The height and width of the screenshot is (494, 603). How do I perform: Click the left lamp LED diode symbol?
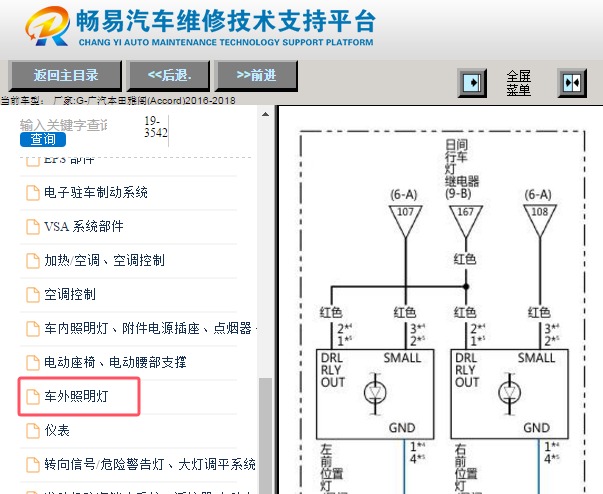375,393
